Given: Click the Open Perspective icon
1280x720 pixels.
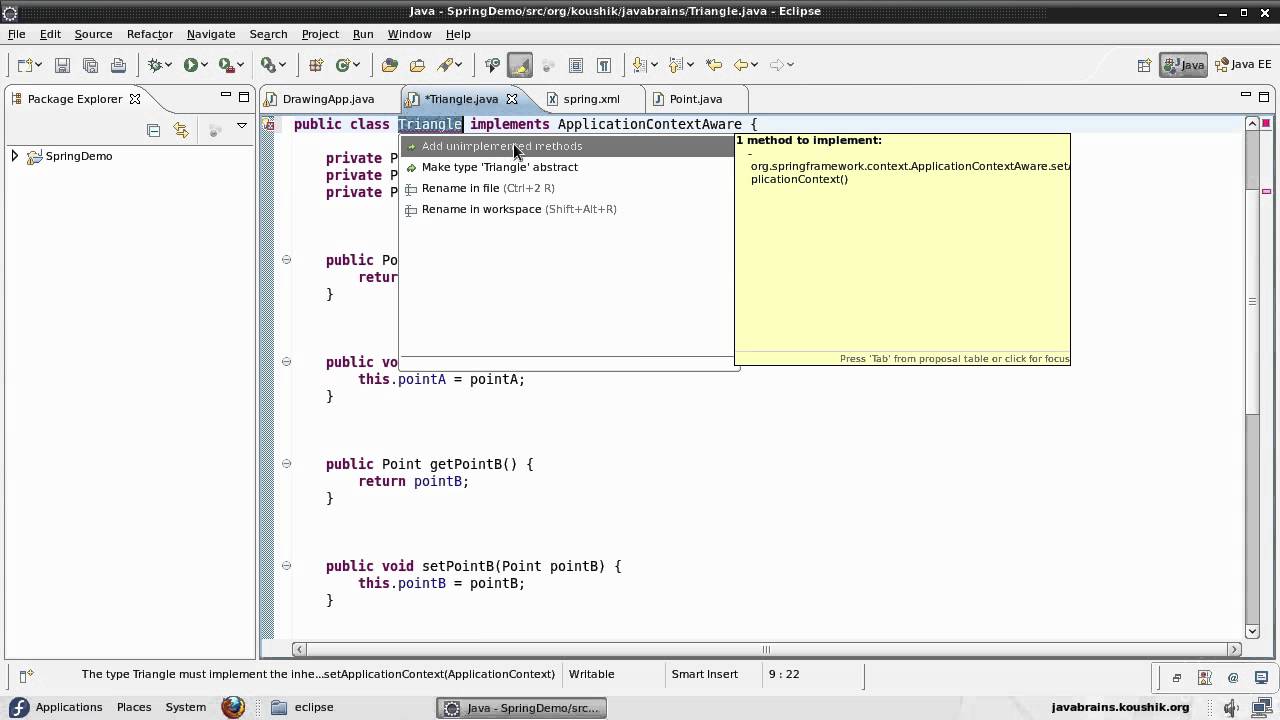Looking at the screenshot, I should click(1144, 65).
